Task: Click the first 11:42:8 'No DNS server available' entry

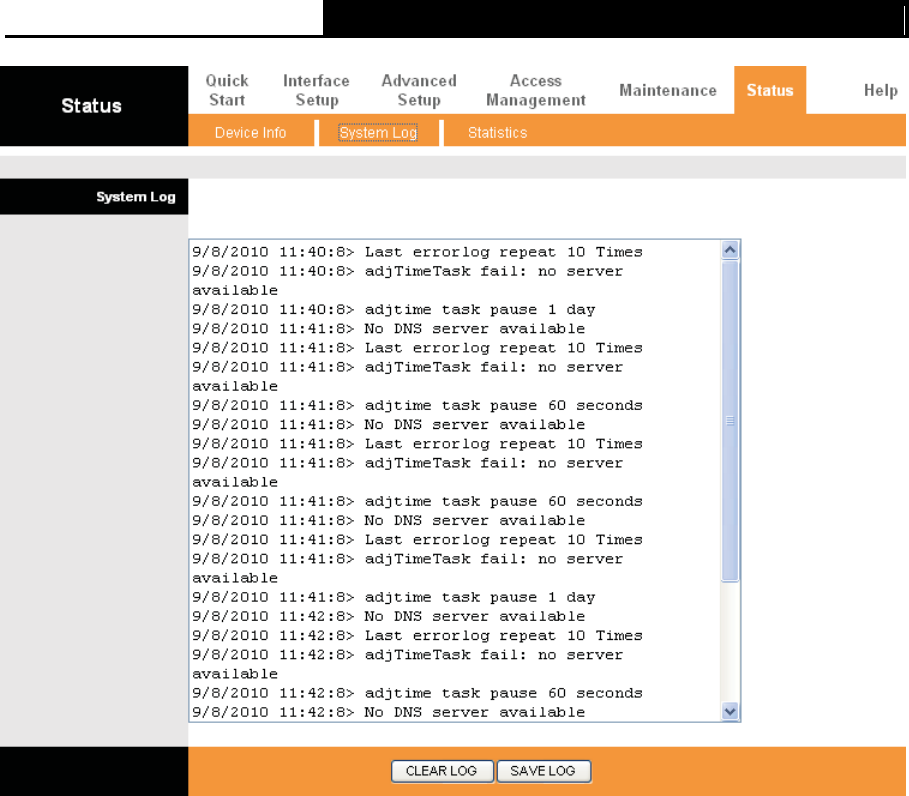Action: point(474,616)
